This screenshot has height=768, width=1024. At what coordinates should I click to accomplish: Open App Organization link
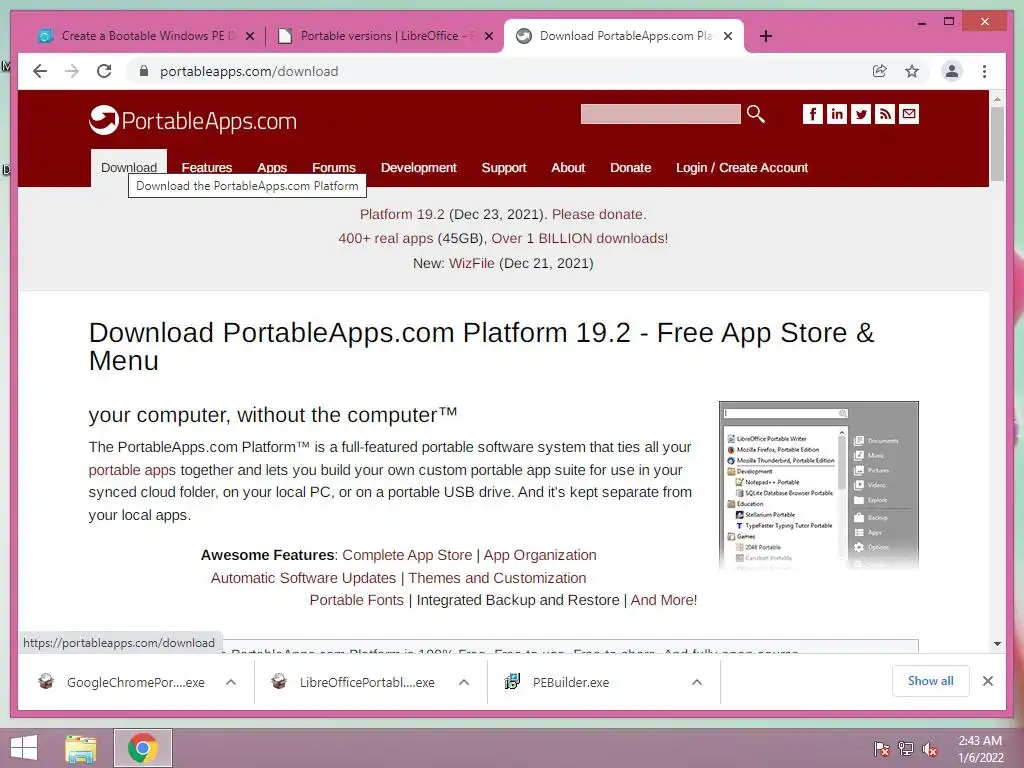(x=540, y=555)
